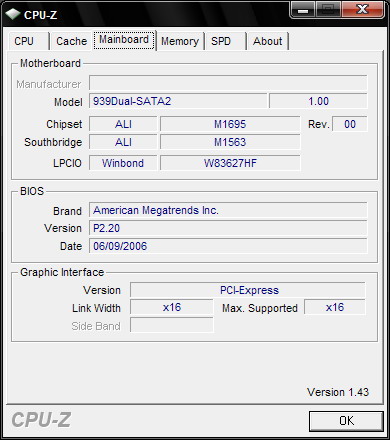Image resolution: width=390 pixels, height=440 pixels.
Task: Go to the Memory tab
Action: (180, 41)
